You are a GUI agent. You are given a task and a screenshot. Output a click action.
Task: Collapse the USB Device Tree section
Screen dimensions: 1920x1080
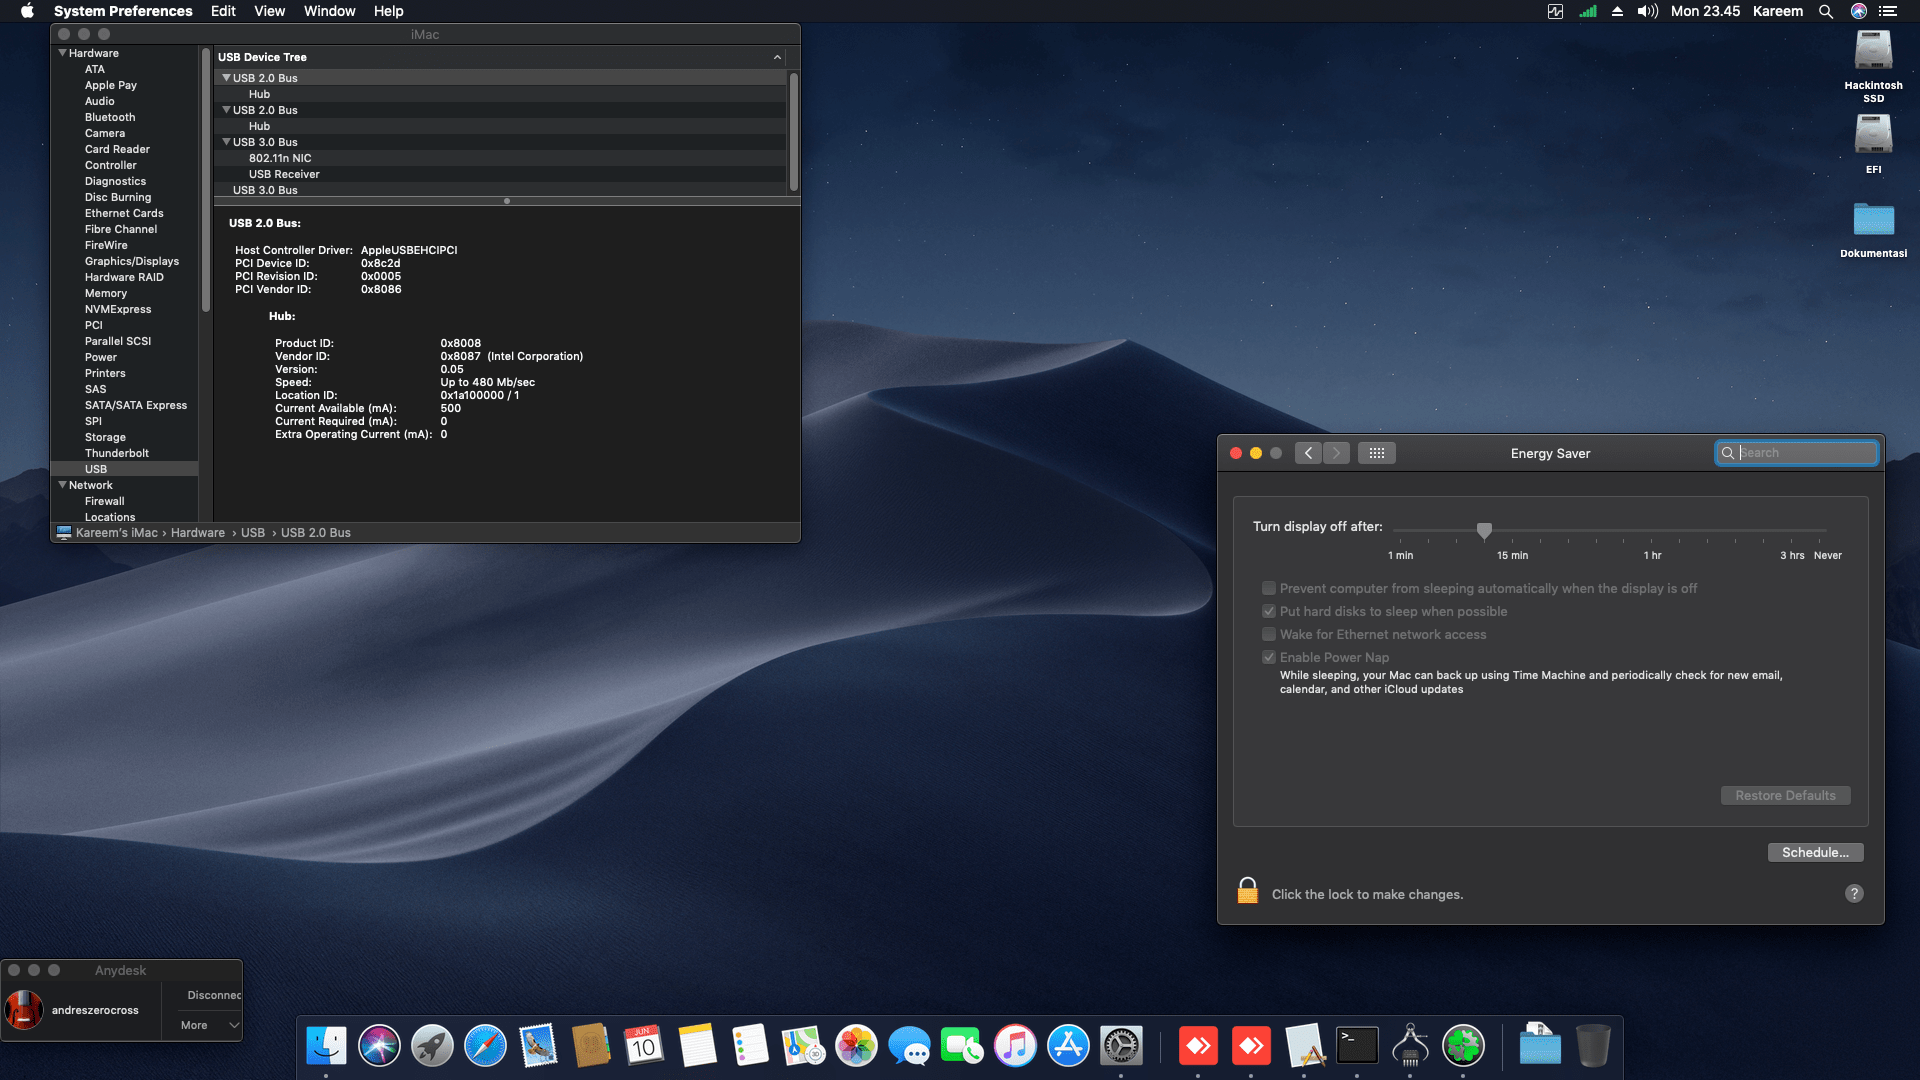pos(778,57)
